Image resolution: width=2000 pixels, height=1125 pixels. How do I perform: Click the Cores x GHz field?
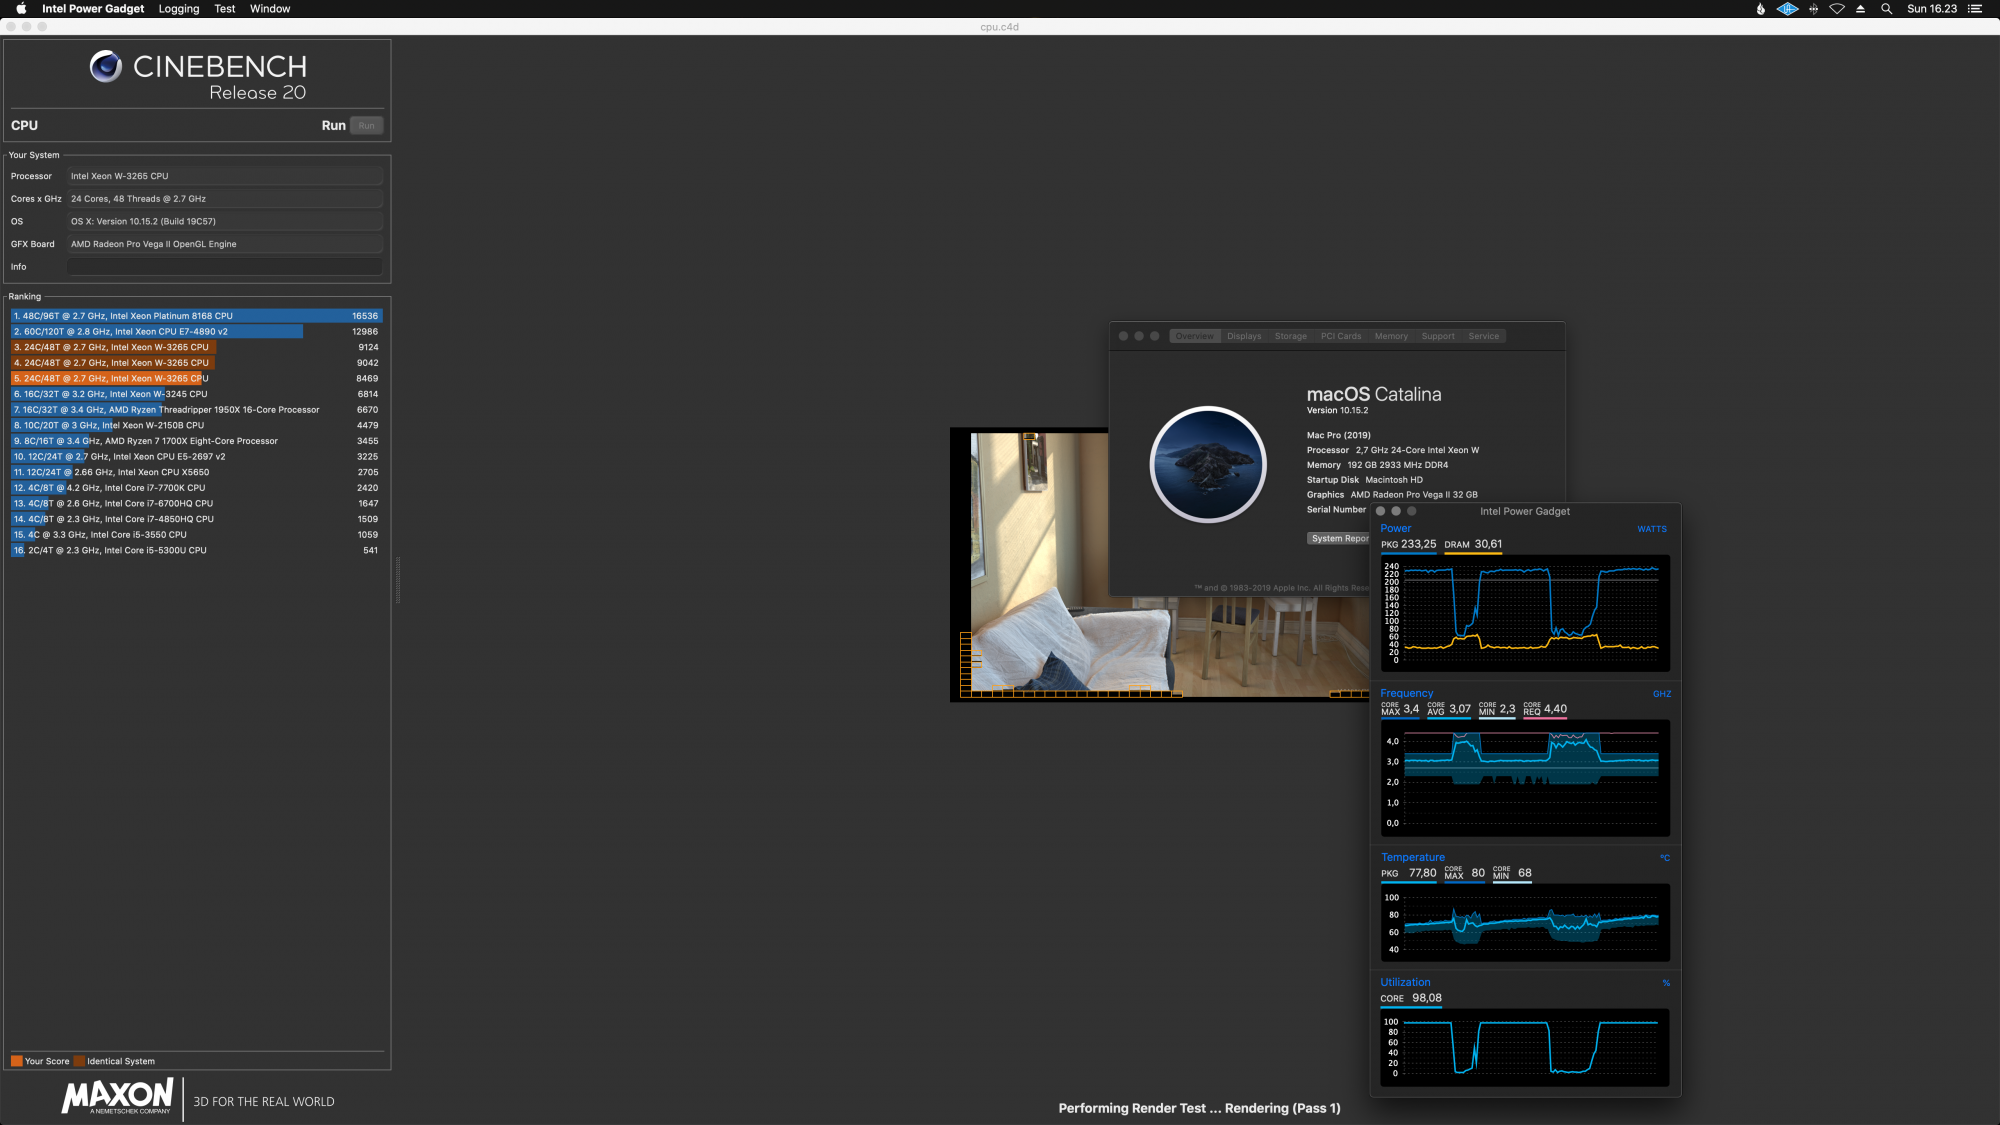[x=225, y=199]
